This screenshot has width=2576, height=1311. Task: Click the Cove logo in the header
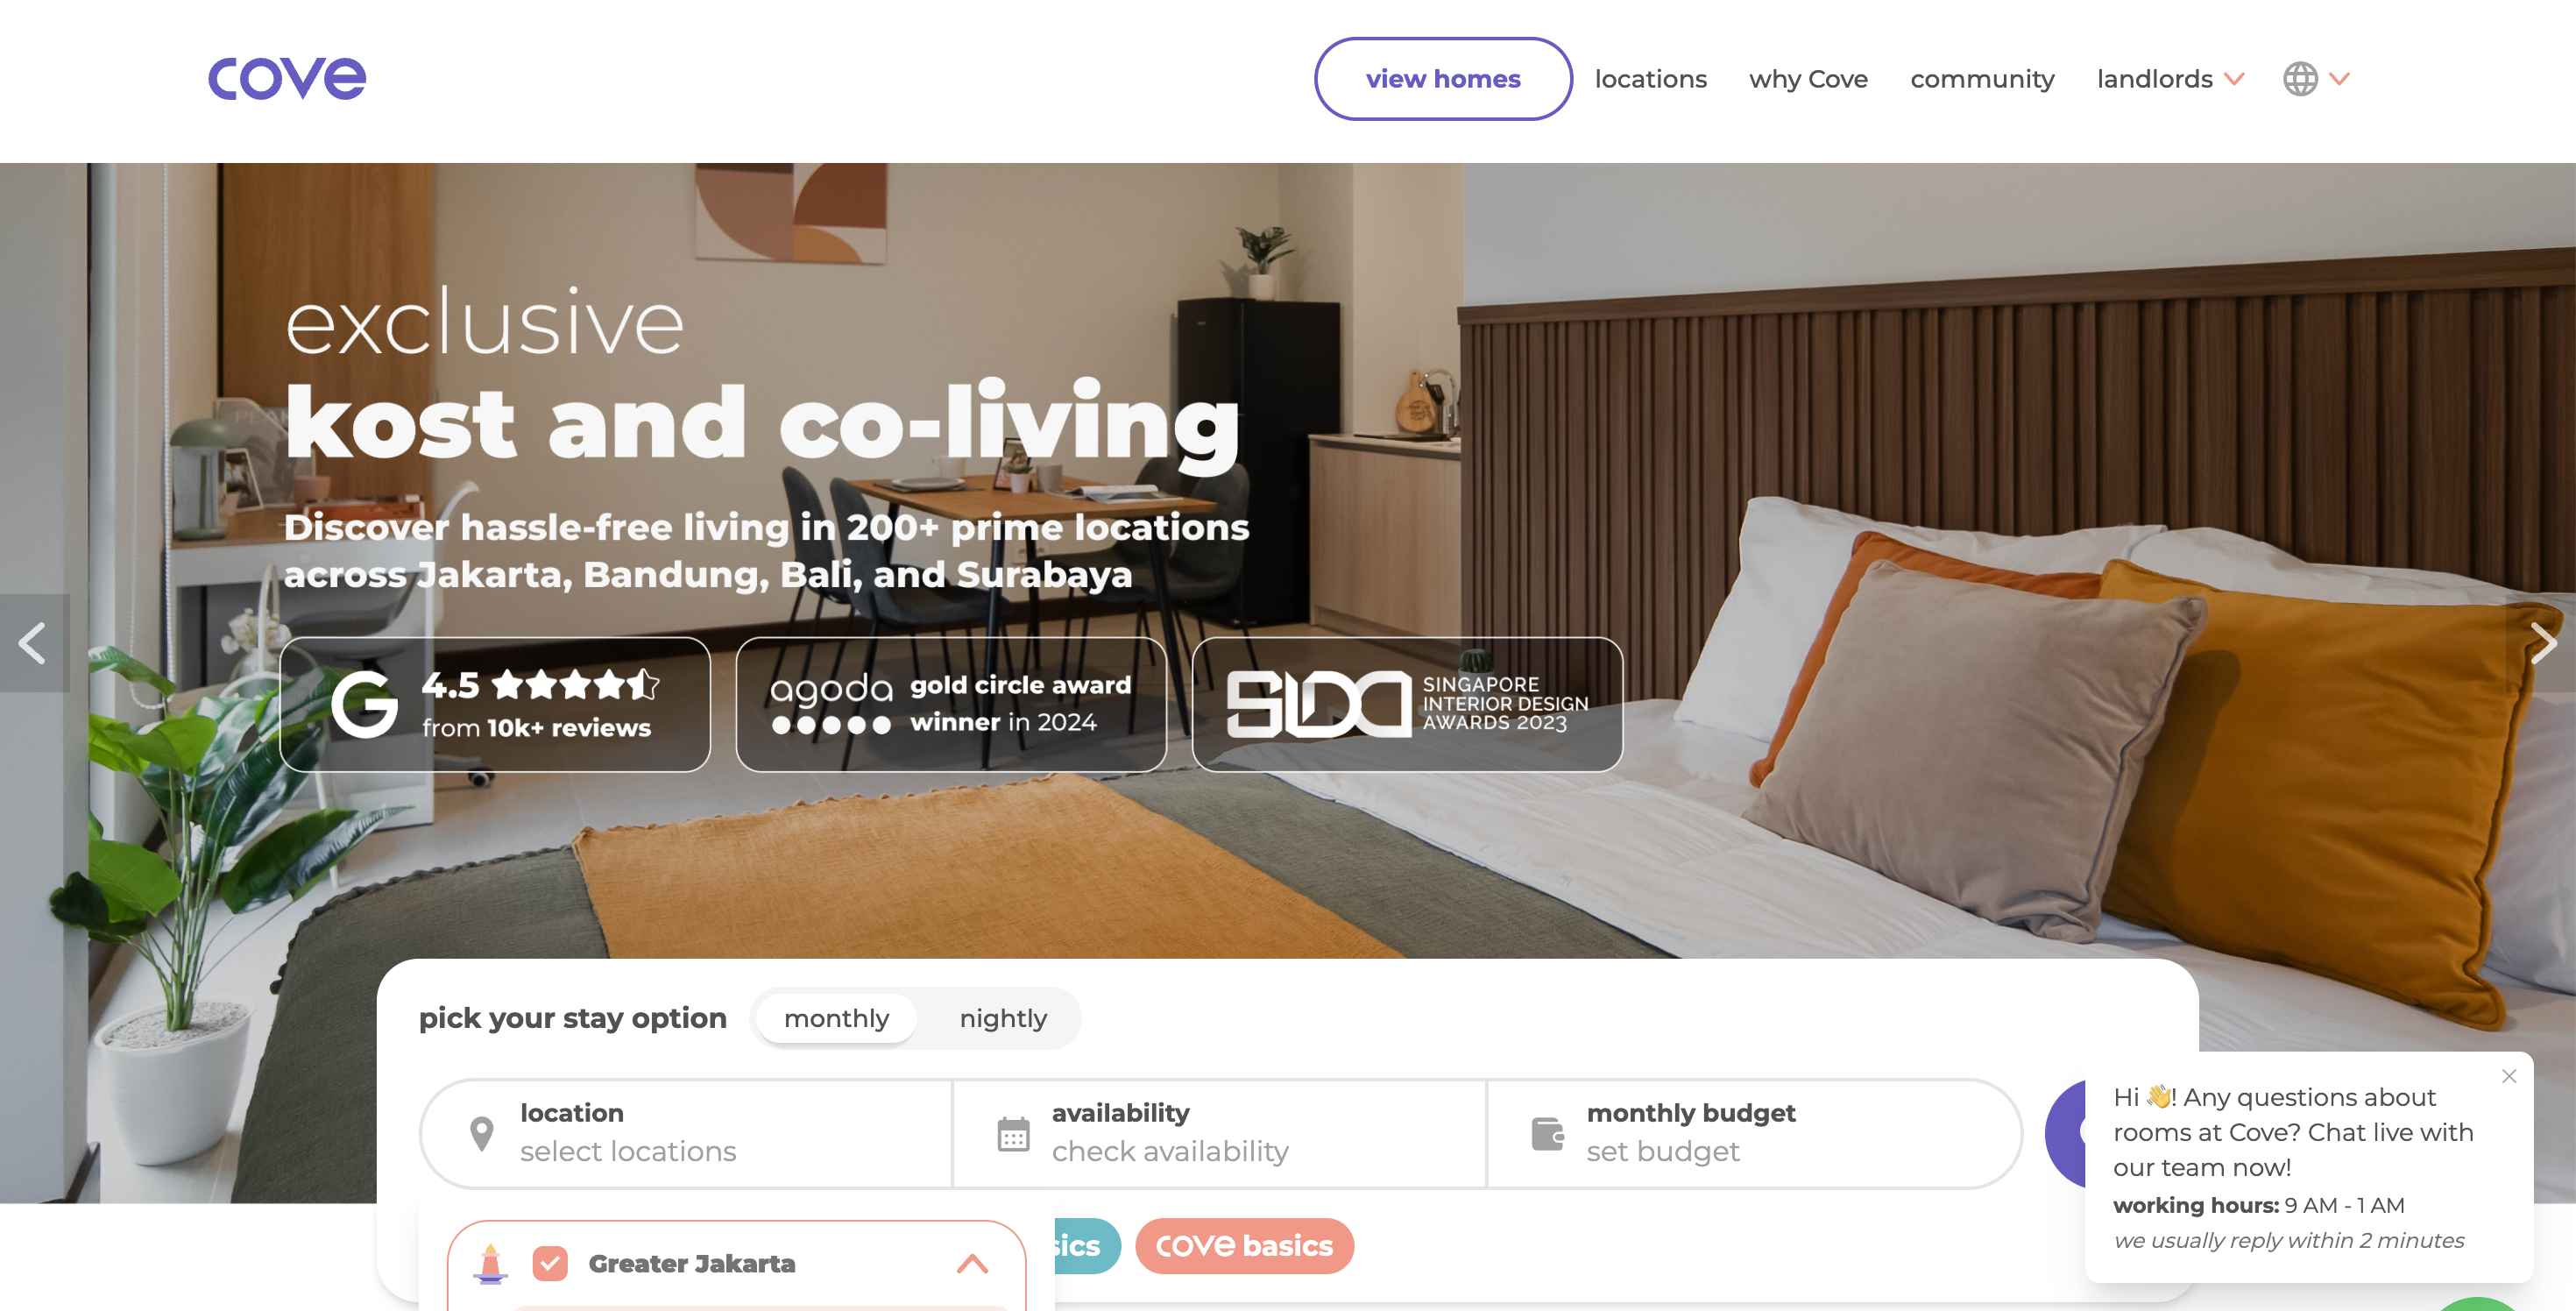click(x=287, y=79)
